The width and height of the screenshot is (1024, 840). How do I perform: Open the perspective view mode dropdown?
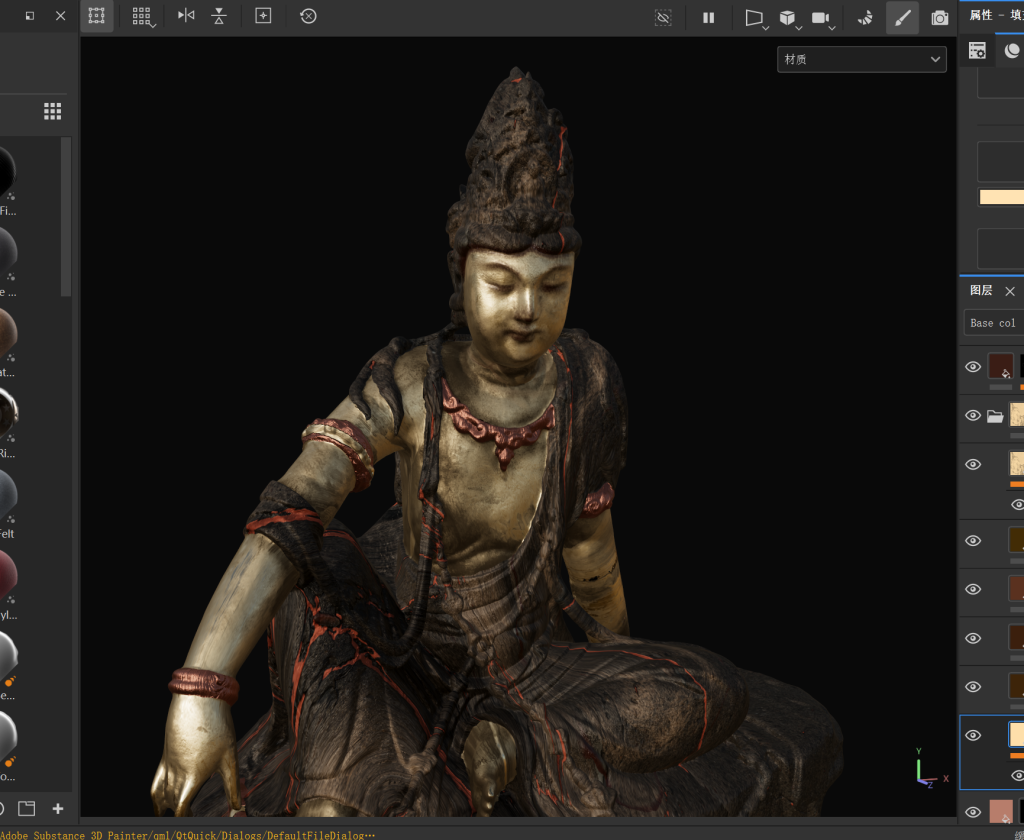[x=756, y=18]
